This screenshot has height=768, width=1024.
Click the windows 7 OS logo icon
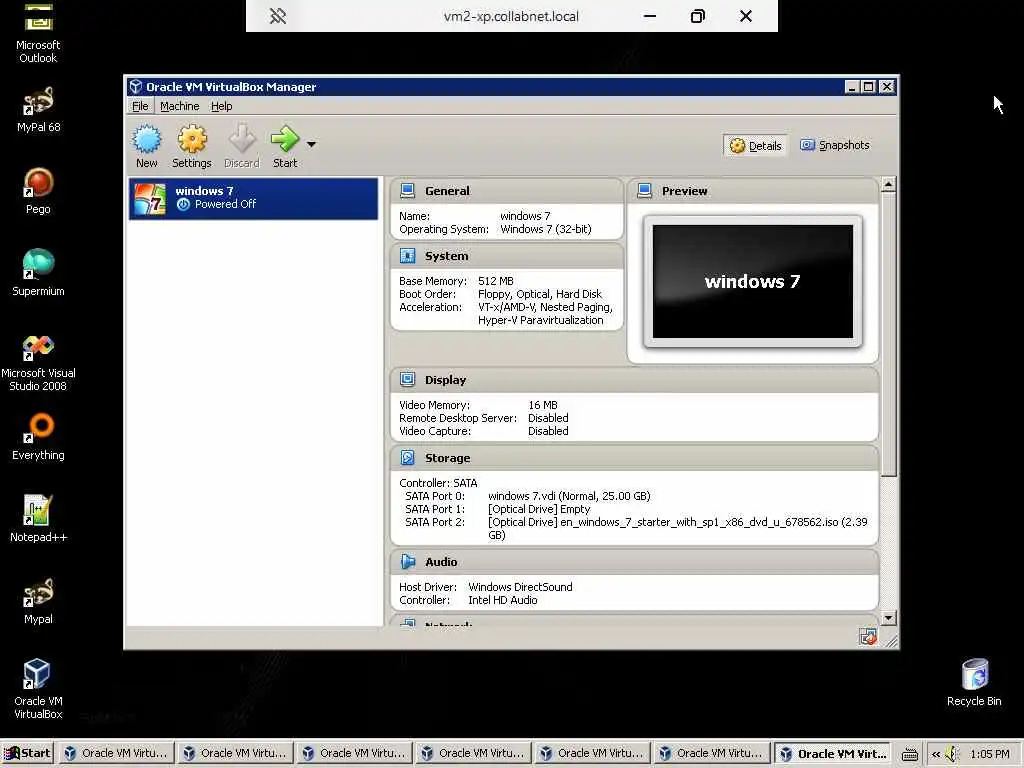[150, 199]
